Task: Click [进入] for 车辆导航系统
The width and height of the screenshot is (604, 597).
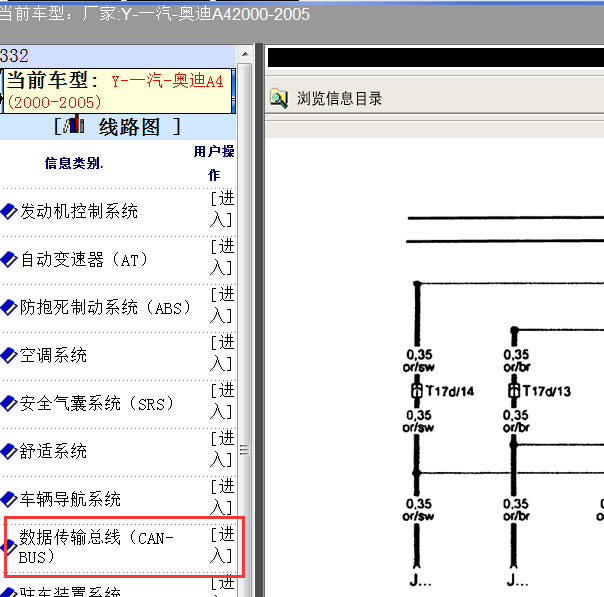Action: (x=222, y=497)
